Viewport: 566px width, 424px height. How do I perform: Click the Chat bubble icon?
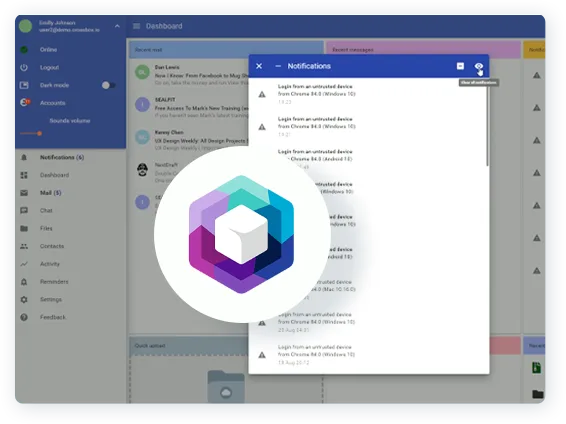(x=24, y=210)
